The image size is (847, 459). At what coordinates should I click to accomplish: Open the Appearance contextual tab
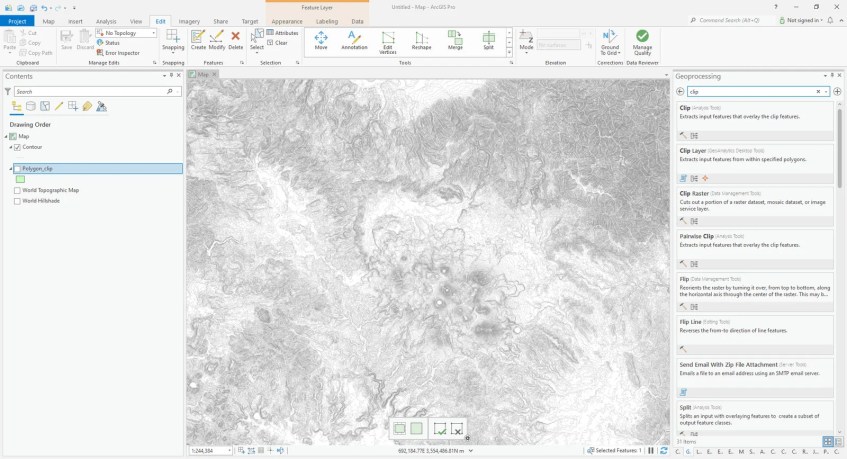click(x=287, y=21)
